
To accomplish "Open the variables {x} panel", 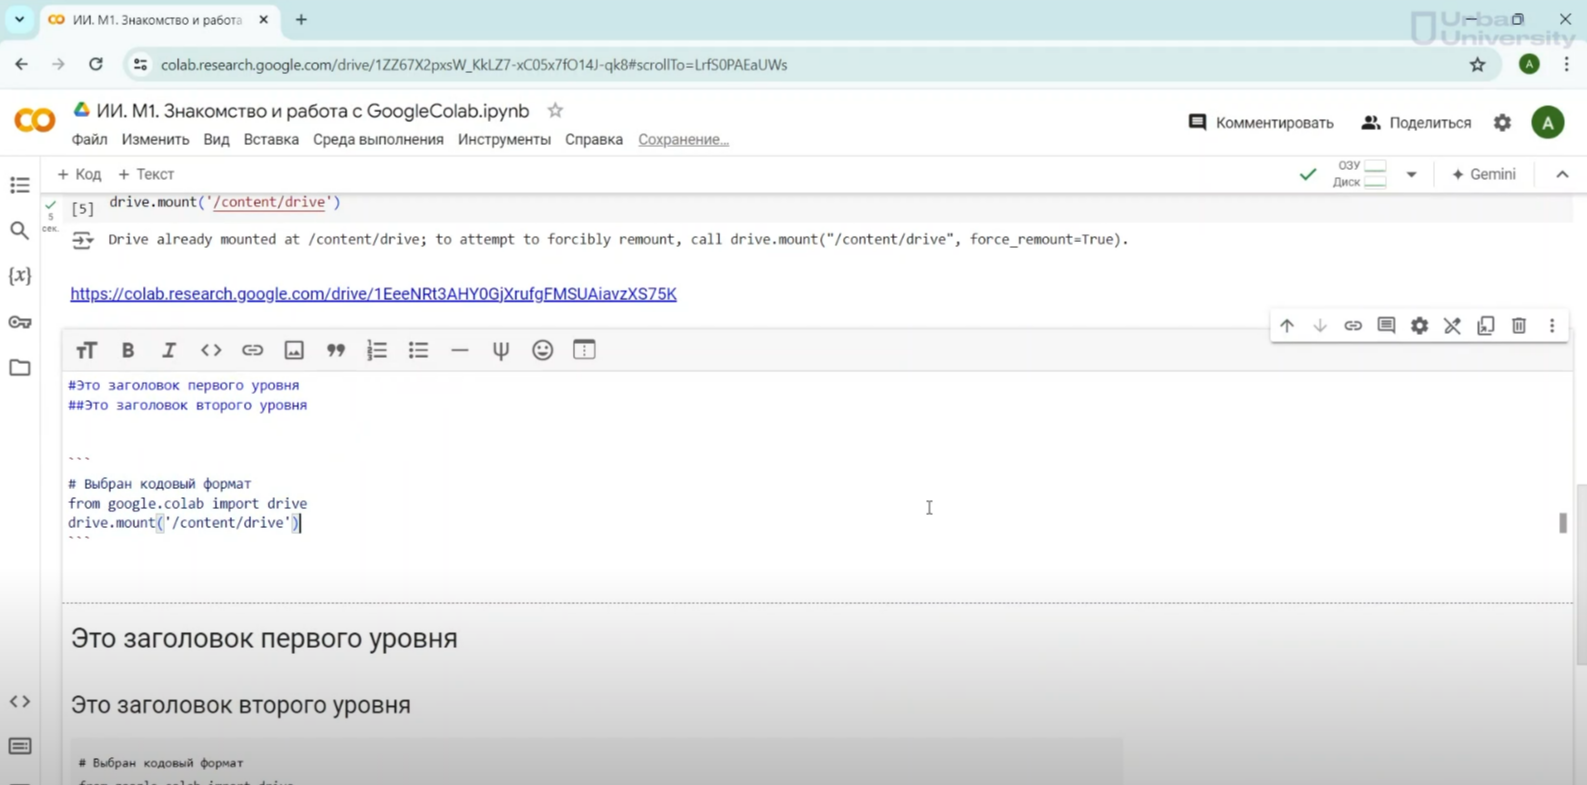I will point(20,276).
